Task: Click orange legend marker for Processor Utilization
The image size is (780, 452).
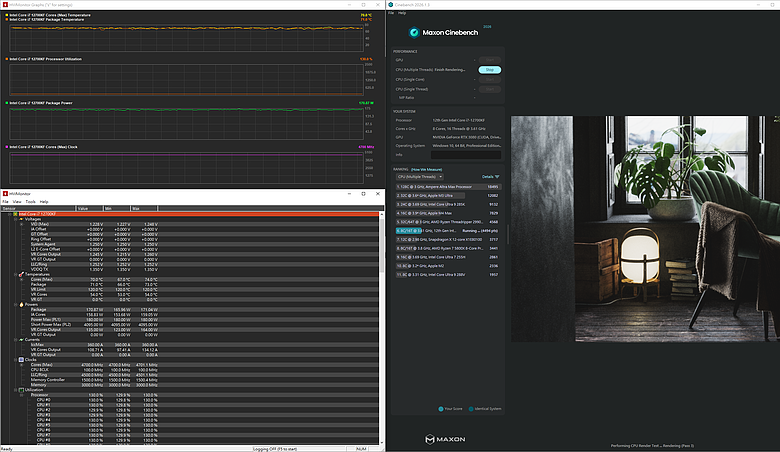Action: (6, 59)
